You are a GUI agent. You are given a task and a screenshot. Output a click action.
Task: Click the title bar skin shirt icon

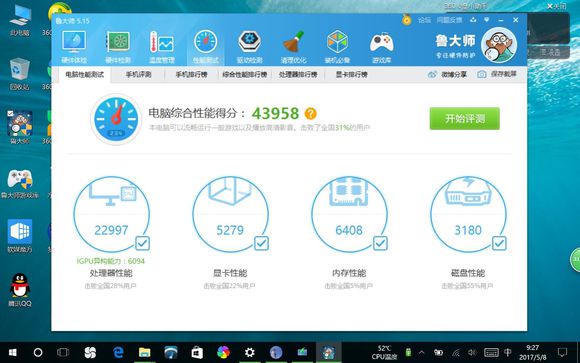[473, 20]
